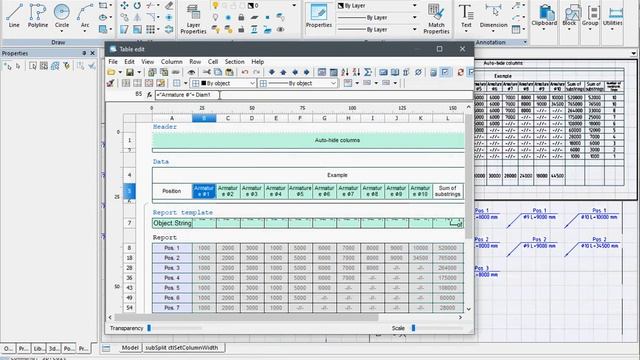Click the layer lock padlock icon
This screenshot has height=360, width=640.
pyautogui.click(x=241, y=17)
